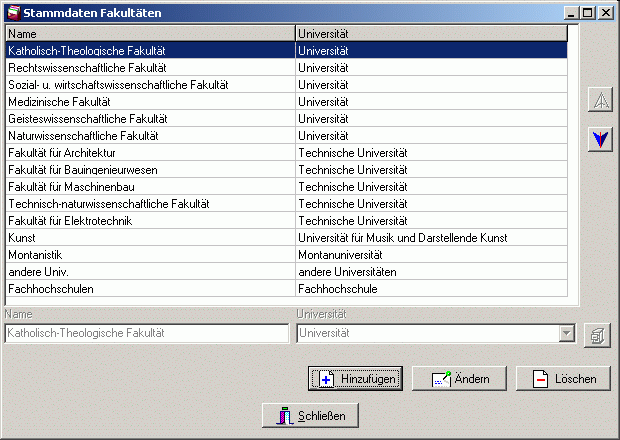Click the app icon in the title bar
Screen dimensions: 620x440
pos(14,13)
